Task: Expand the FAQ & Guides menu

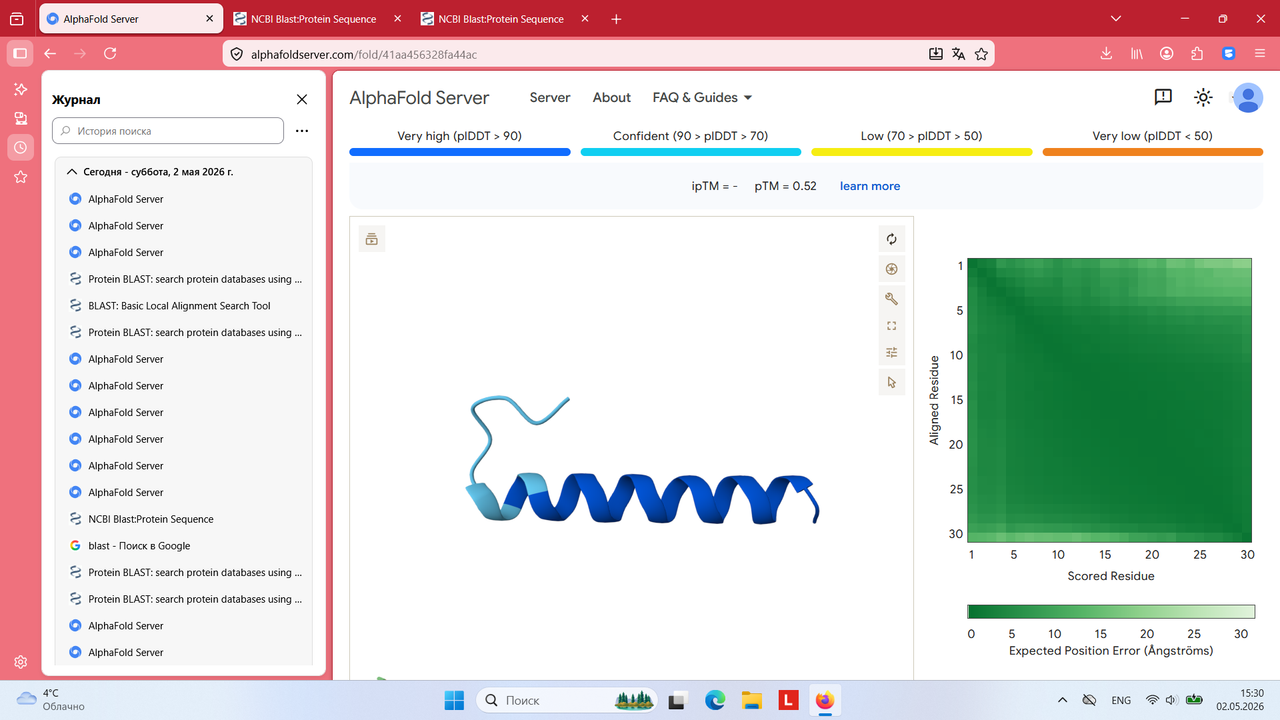Action: 702,97
